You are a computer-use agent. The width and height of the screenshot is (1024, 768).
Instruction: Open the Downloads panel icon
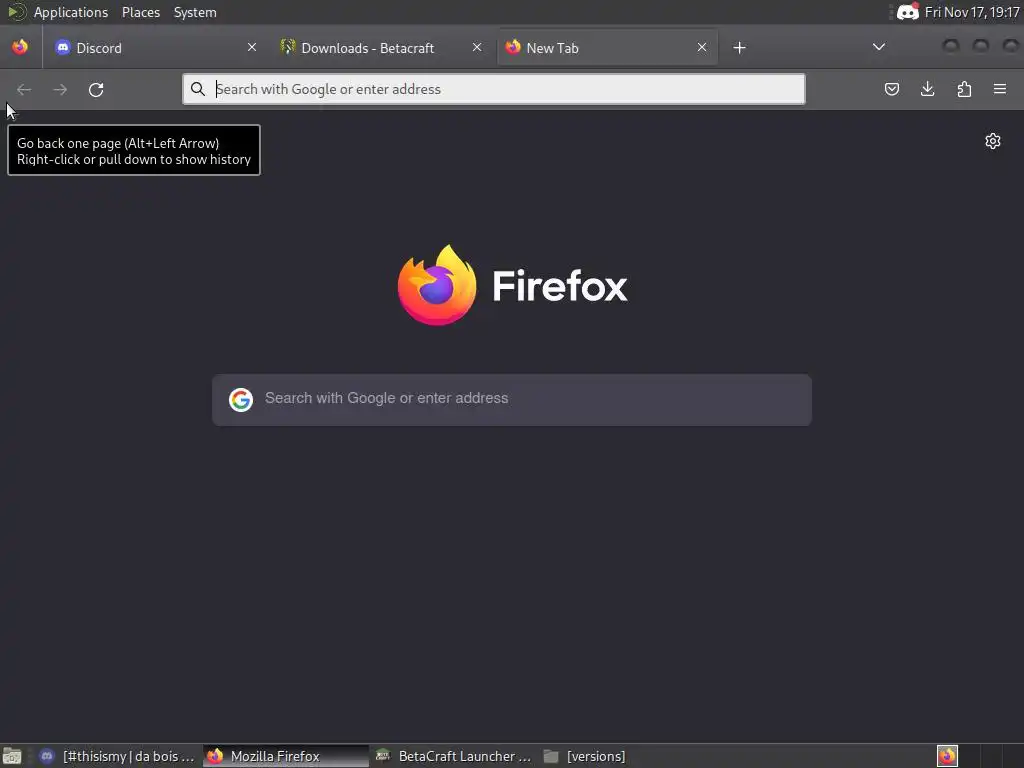point(927,89)
